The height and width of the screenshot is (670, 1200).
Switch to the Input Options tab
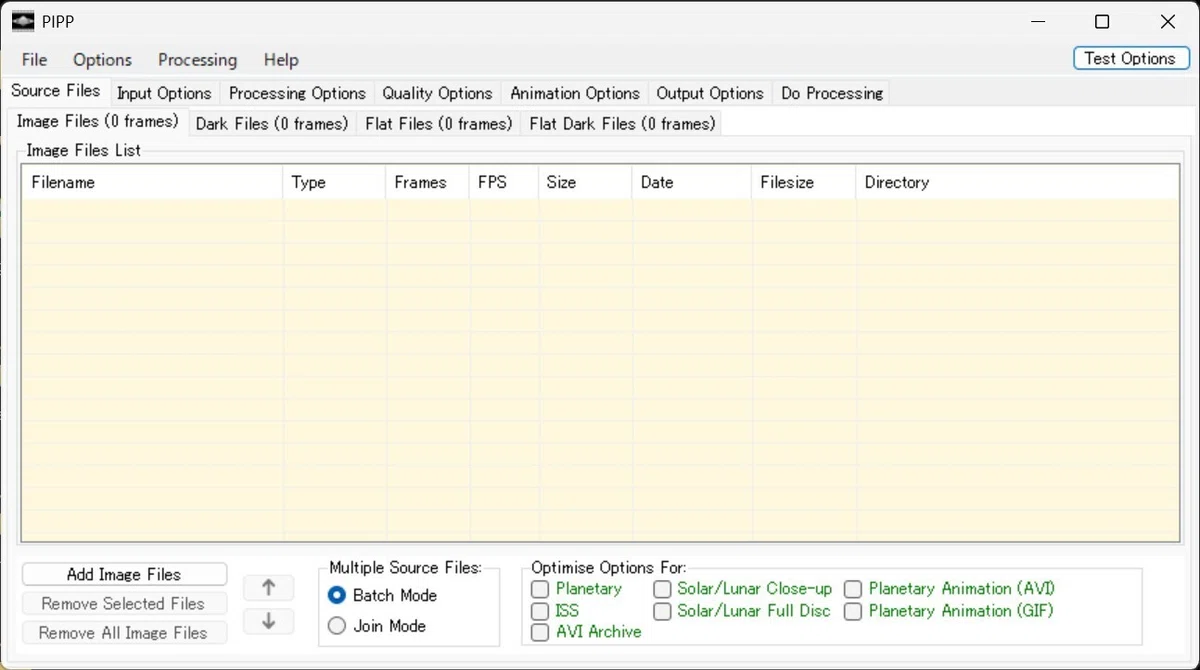click(x=164, y=93)
